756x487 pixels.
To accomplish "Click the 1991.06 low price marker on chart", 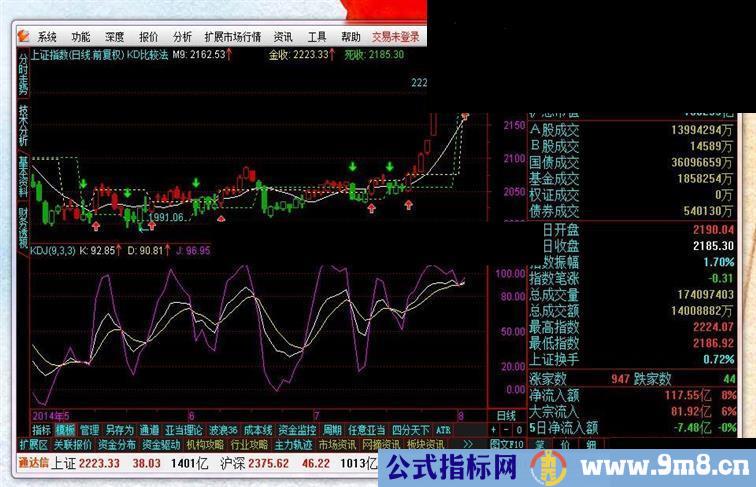I will tap(166, 217).
